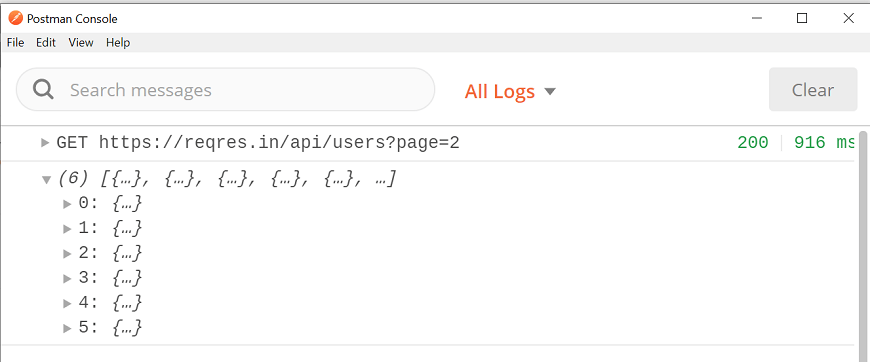This screenshot has height=362, width=870.
Task: Expand array item 0
Action: point(67,204)
